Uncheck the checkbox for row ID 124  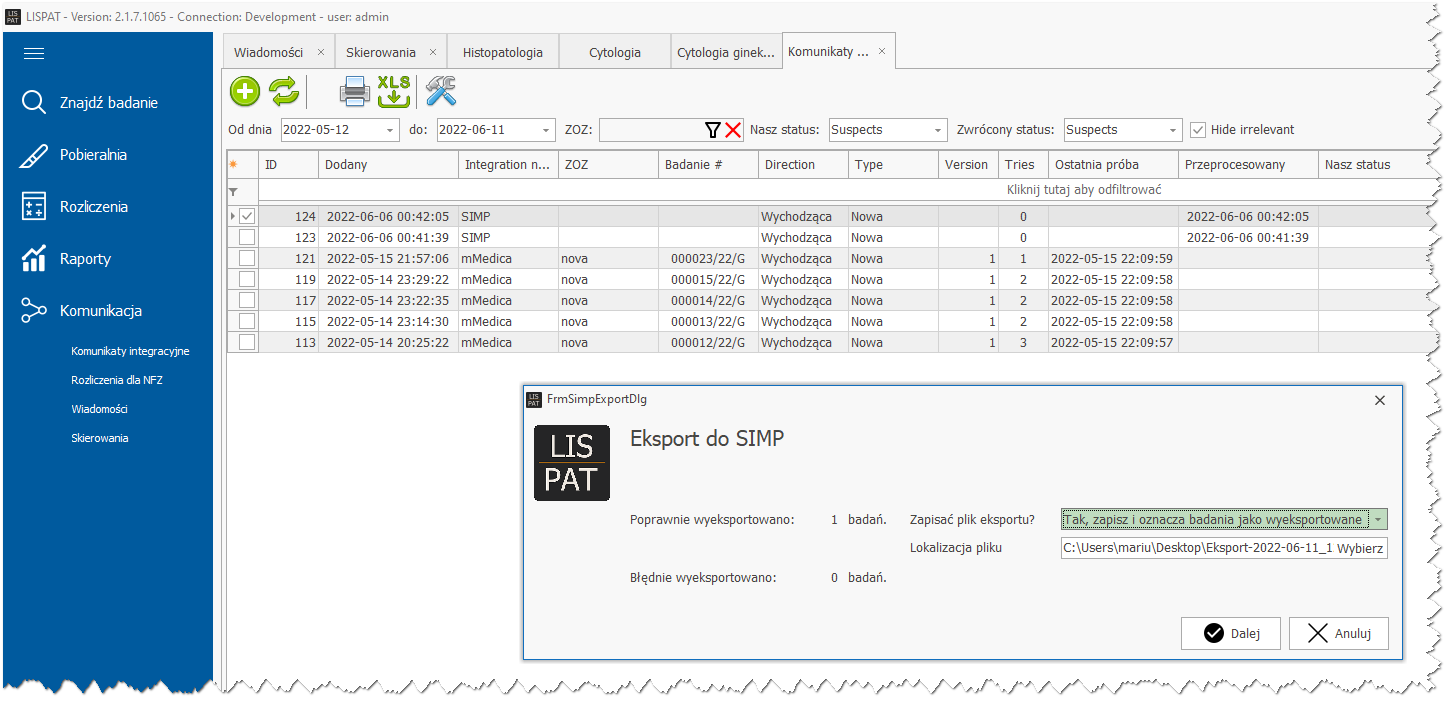(x=247, y=216)
